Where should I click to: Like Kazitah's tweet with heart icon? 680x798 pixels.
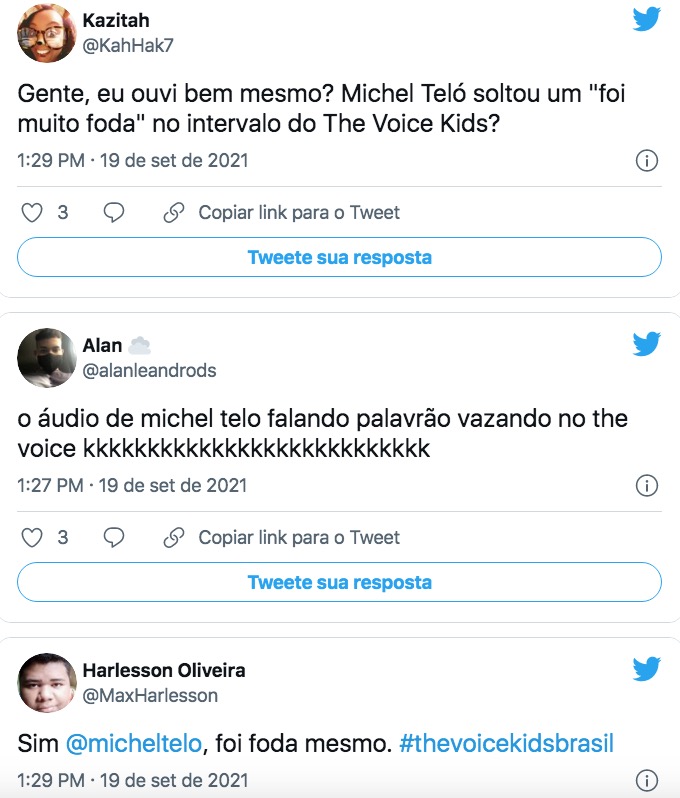[x=33, y=213]
